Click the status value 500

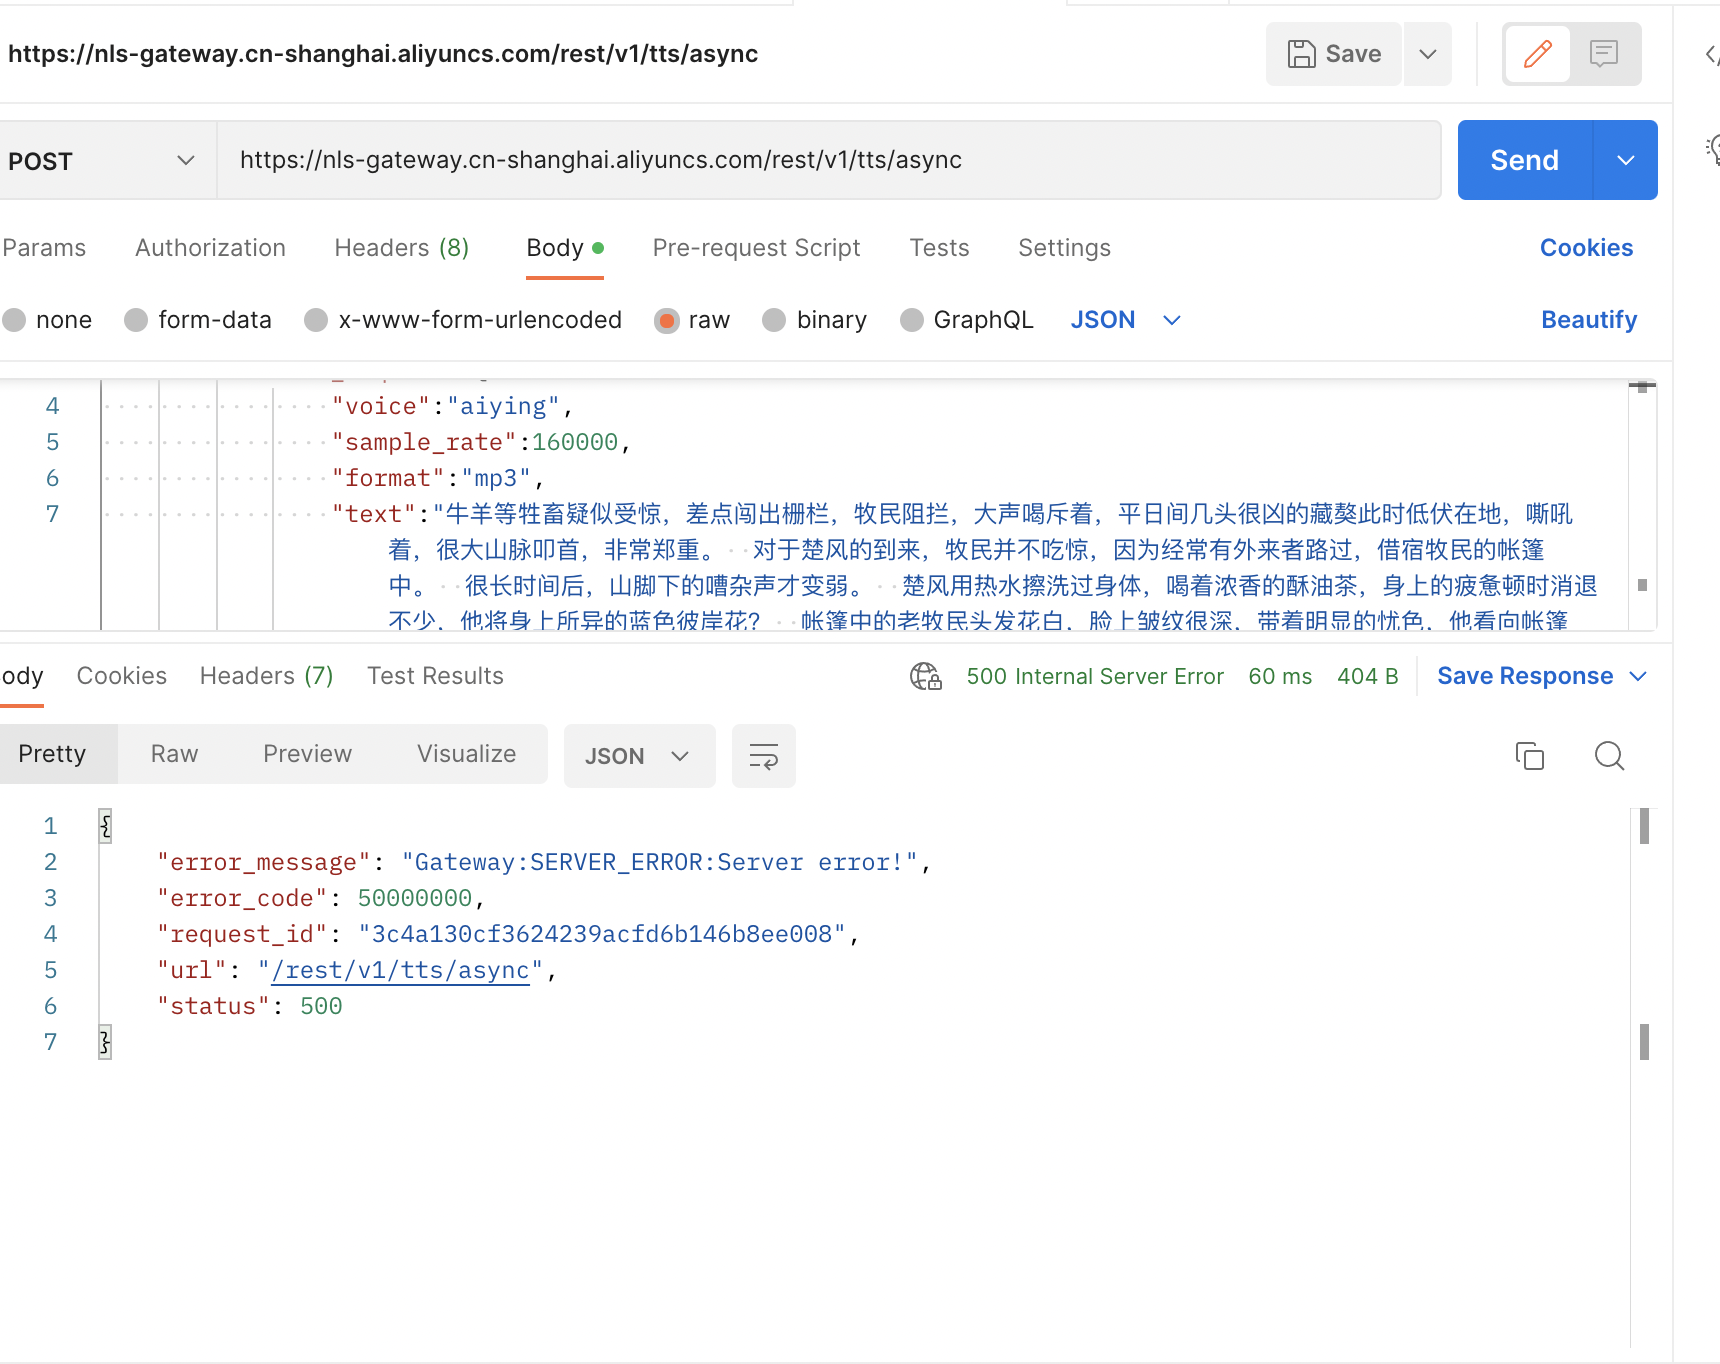coord(321,1007)
